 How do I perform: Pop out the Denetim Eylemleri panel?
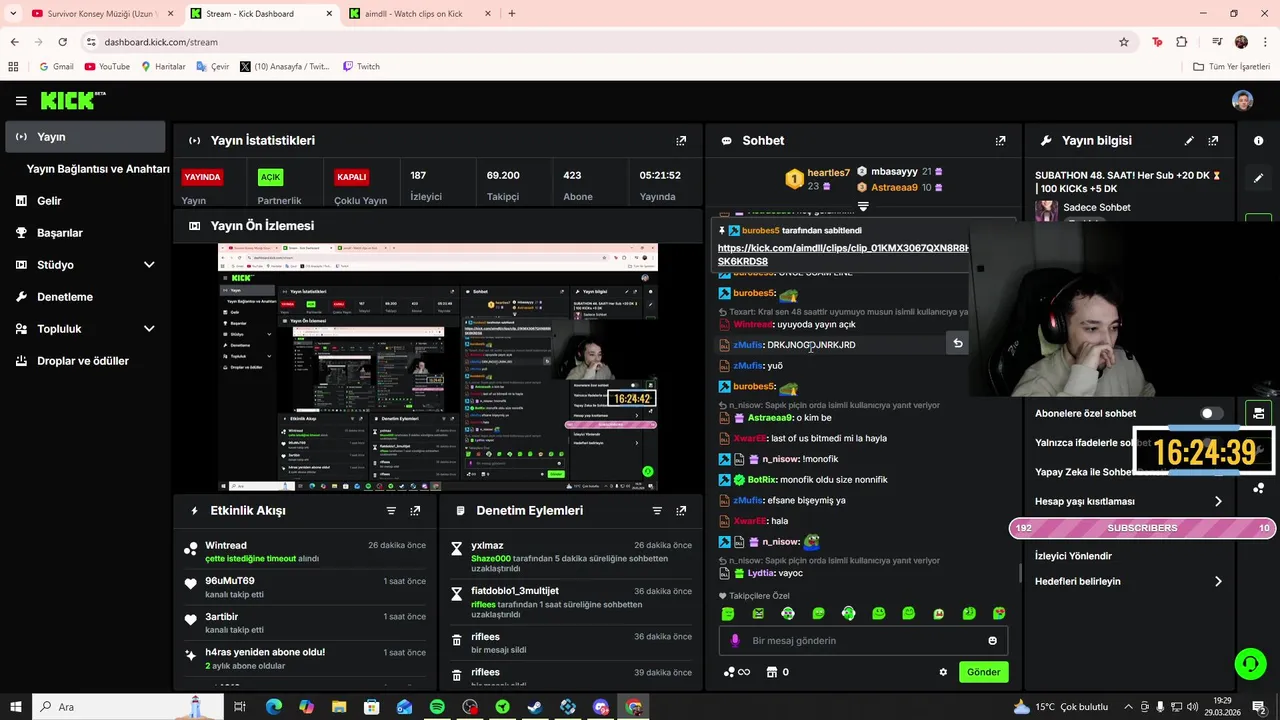pyautogui.click(x=681, y=511)
